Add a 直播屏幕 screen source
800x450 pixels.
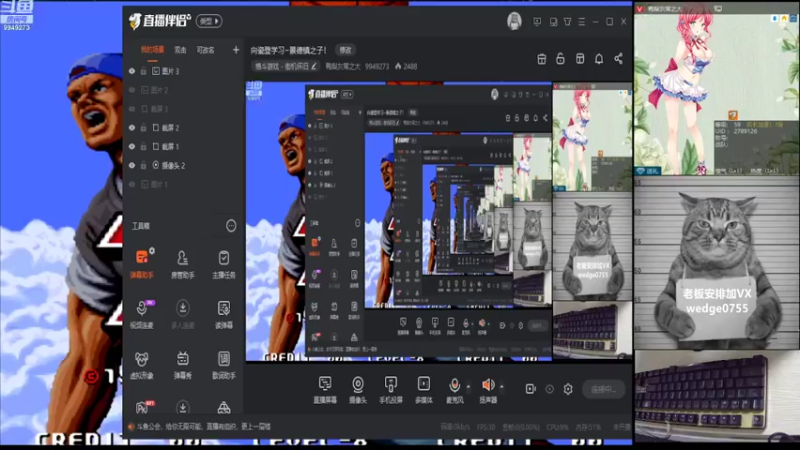click(324, 390)
